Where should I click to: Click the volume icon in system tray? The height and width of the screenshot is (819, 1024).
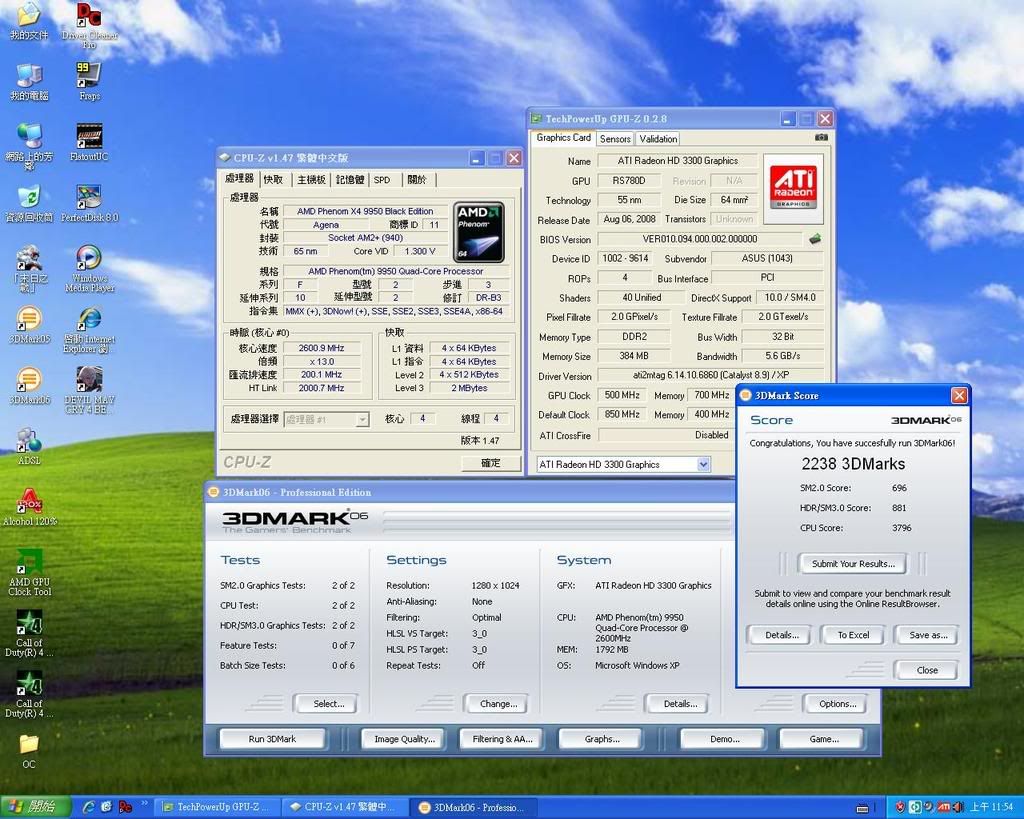(x=958, y=807)
